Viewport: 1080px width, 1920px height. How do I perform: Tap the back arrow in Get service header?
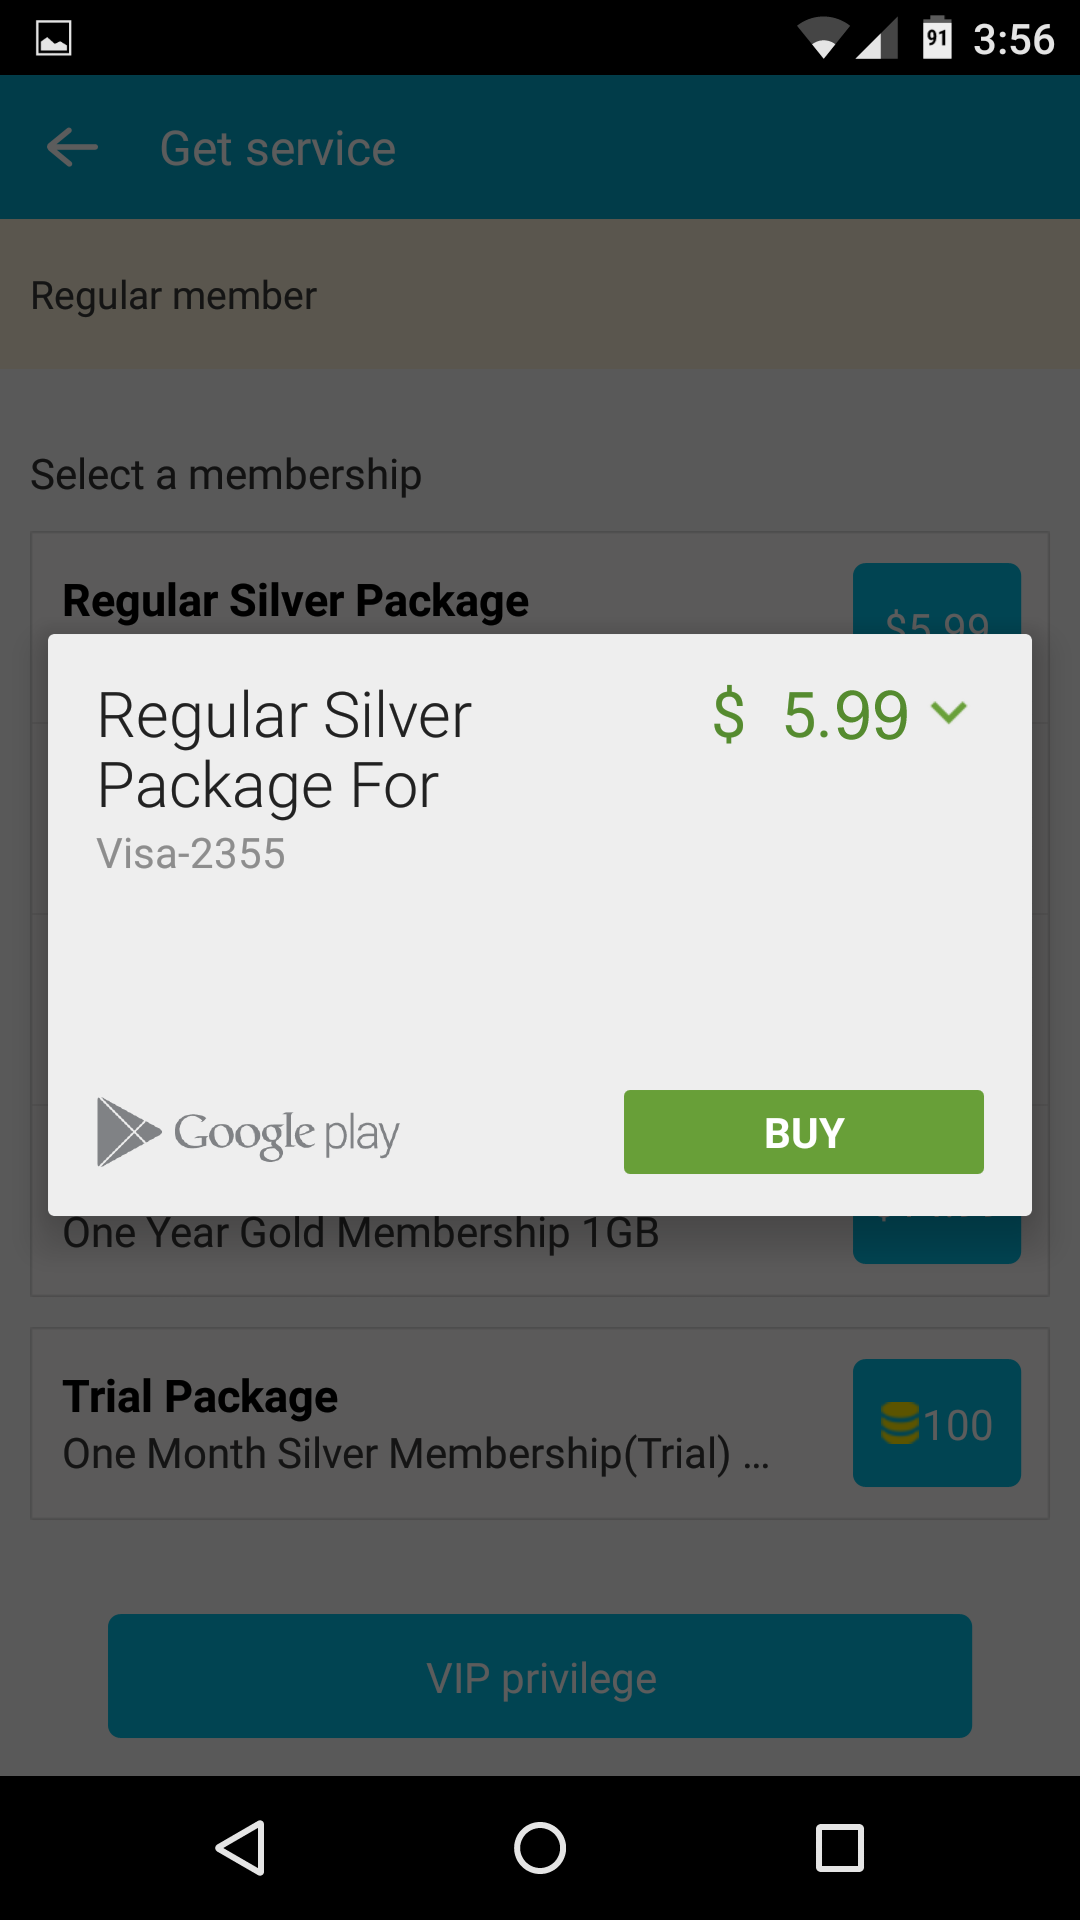(x=72, y=148)
